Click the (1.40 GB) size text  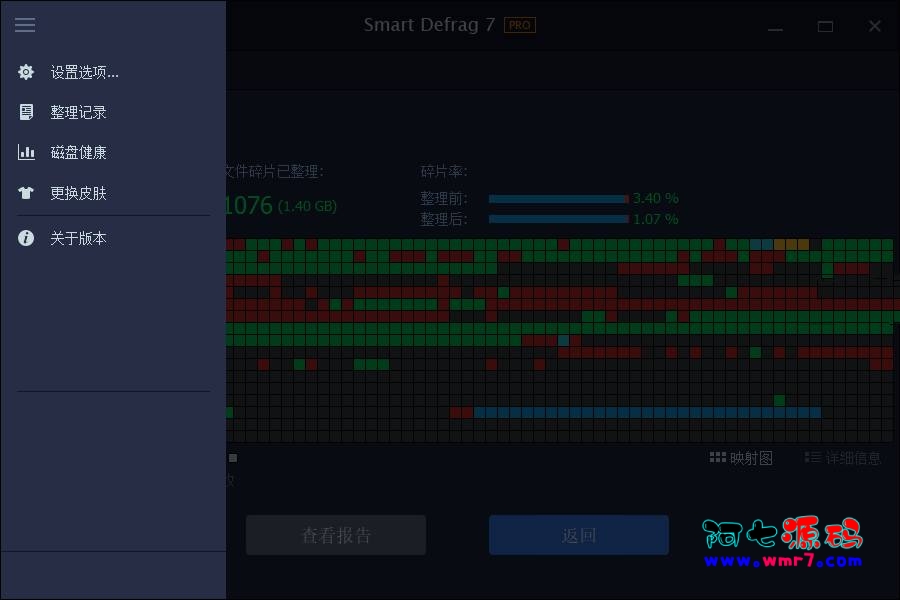307,206
